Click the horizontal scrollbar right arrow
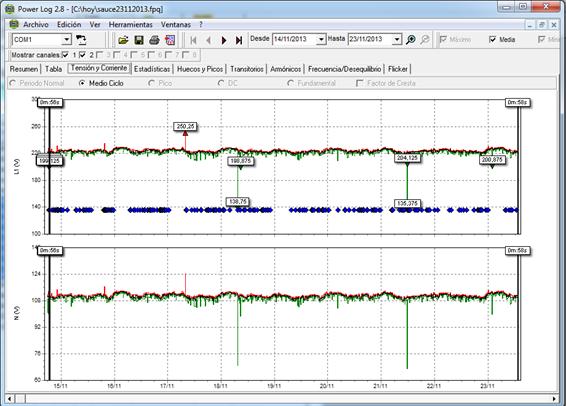 [x=554, y=399]
